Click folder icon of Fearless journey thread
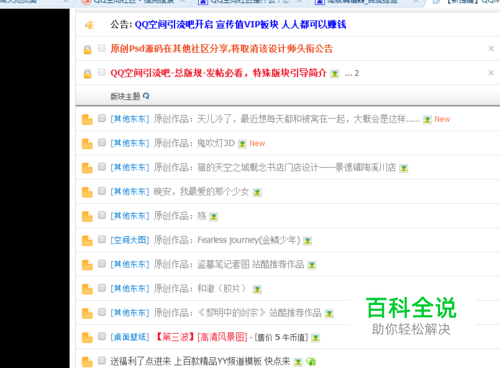The image size is (500, 368). tap(87, 241)
